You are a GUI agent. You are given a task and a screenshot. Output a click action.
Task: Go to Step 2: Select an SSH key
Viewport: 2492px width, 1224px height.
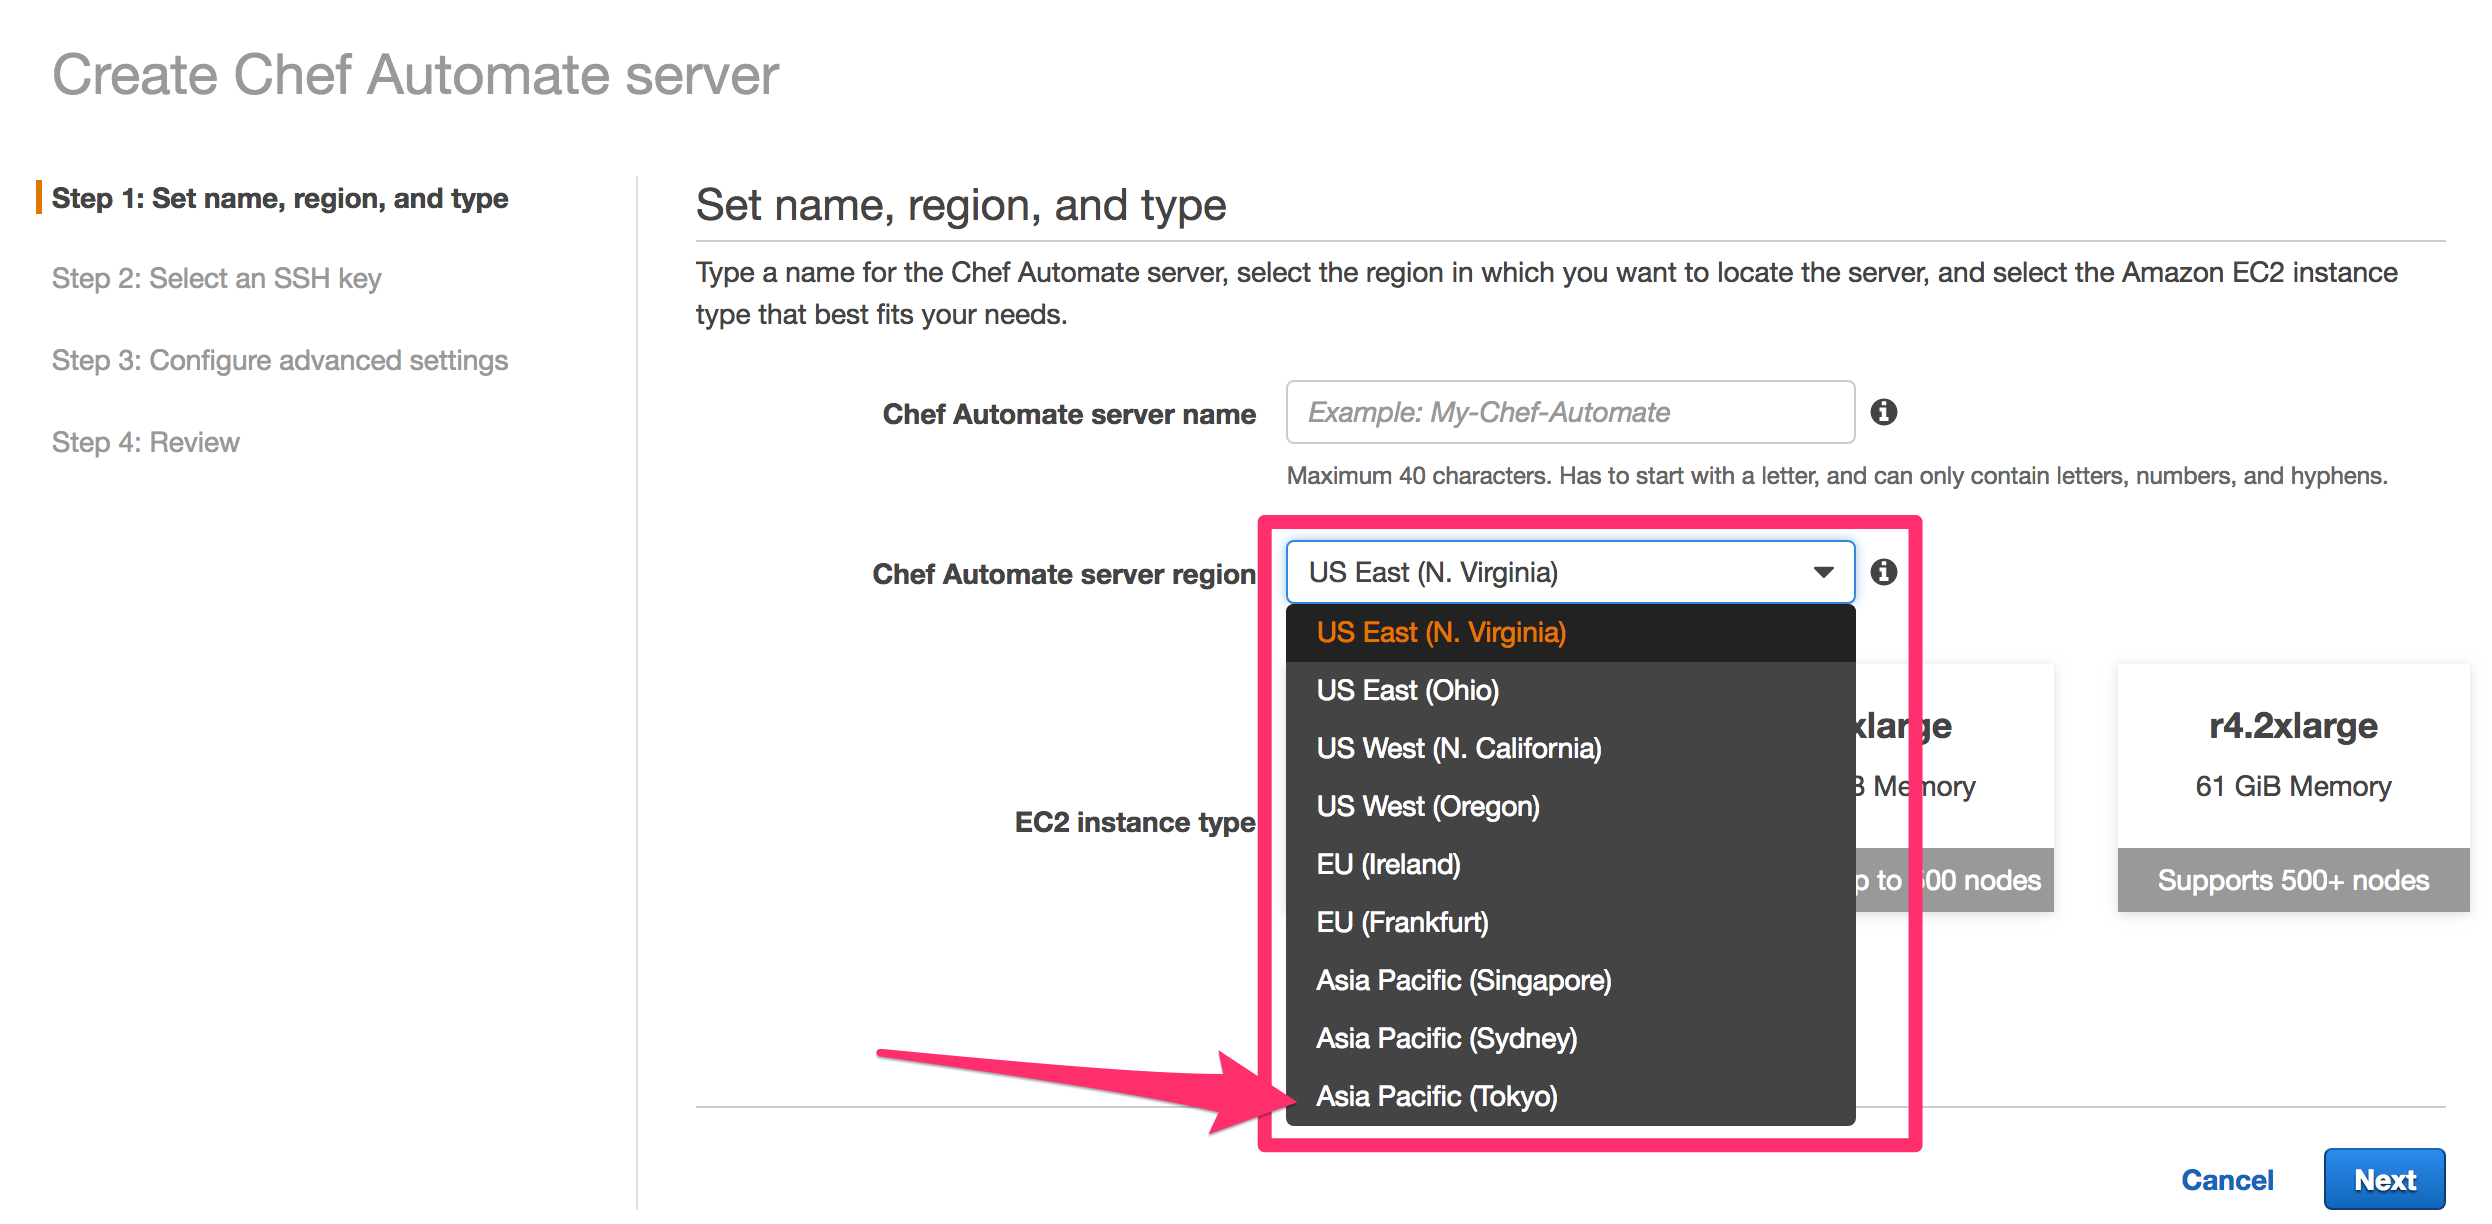click(x=216, y=278)
